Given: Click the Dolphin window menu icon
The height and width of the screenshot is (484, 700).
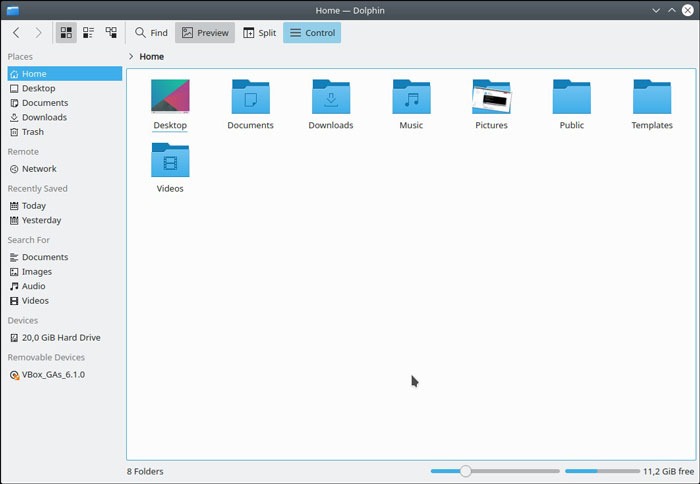Looking at the screenshot, I should [x=12, y=10].
